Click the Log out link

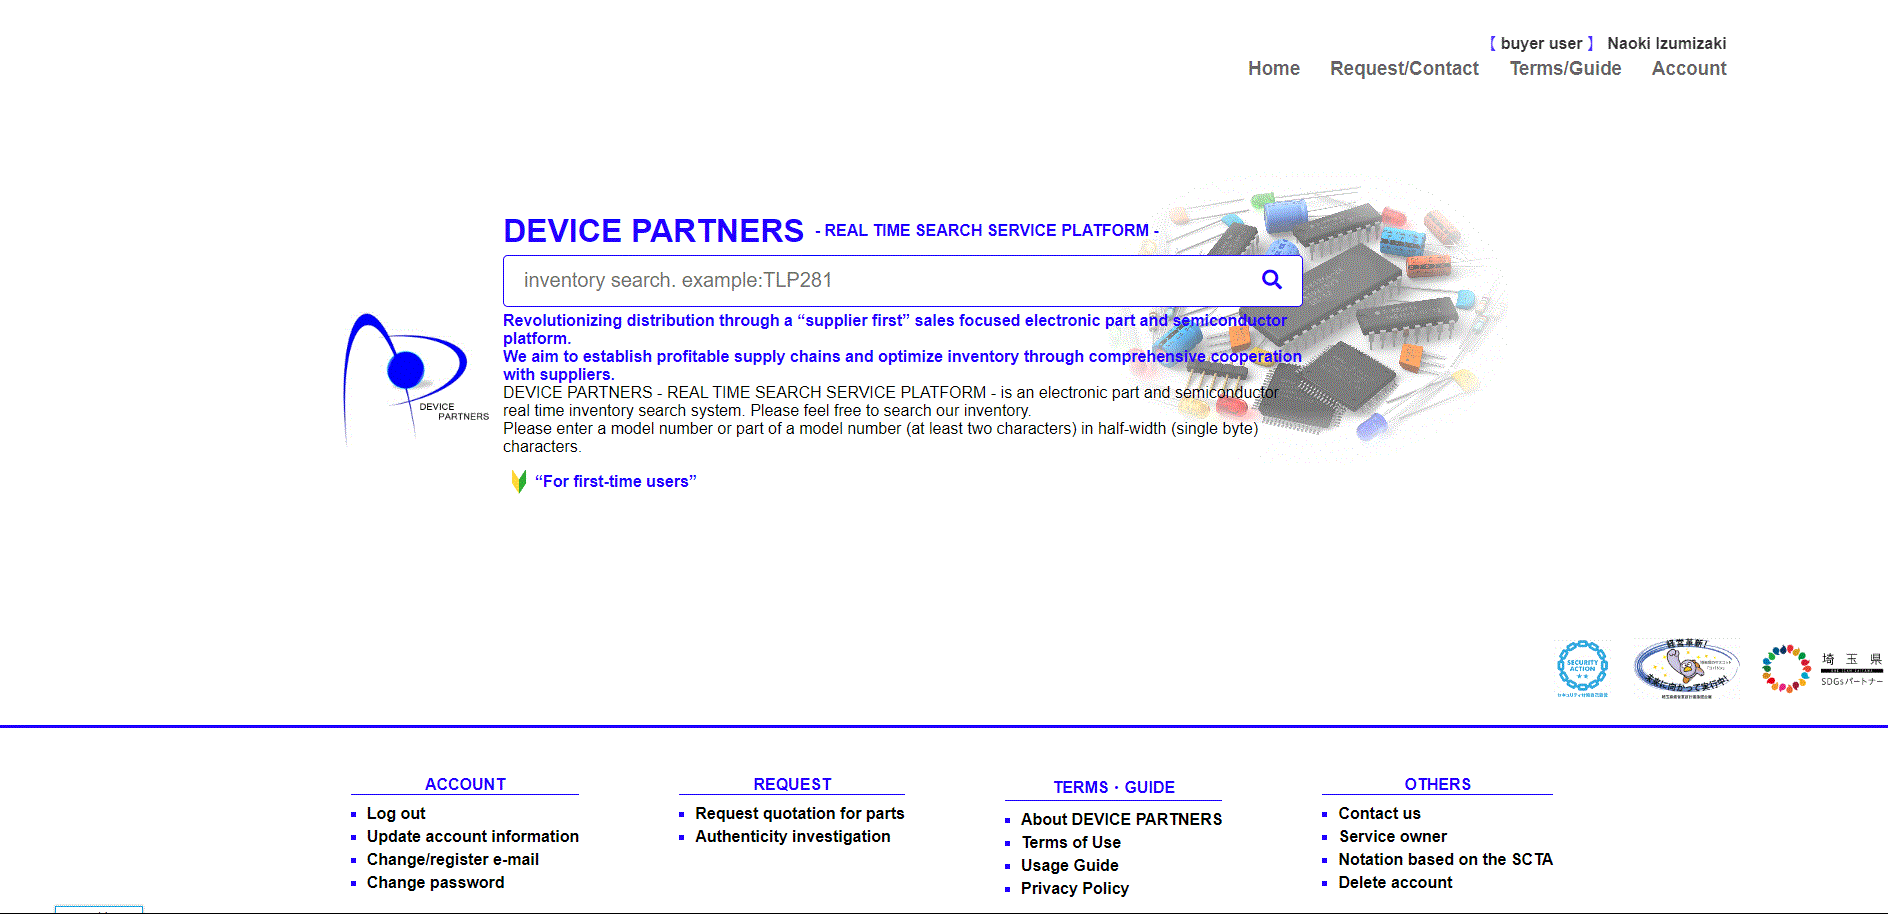click(396, 813)
